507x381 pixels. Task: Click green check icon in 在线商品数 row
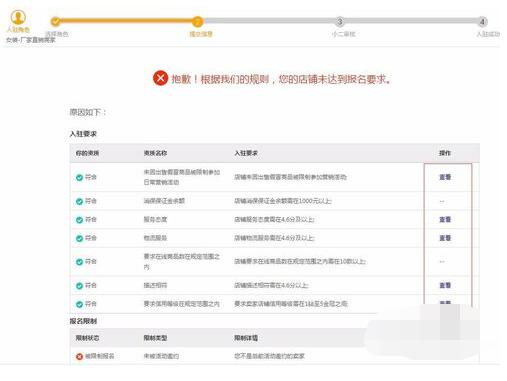point(79,262)
